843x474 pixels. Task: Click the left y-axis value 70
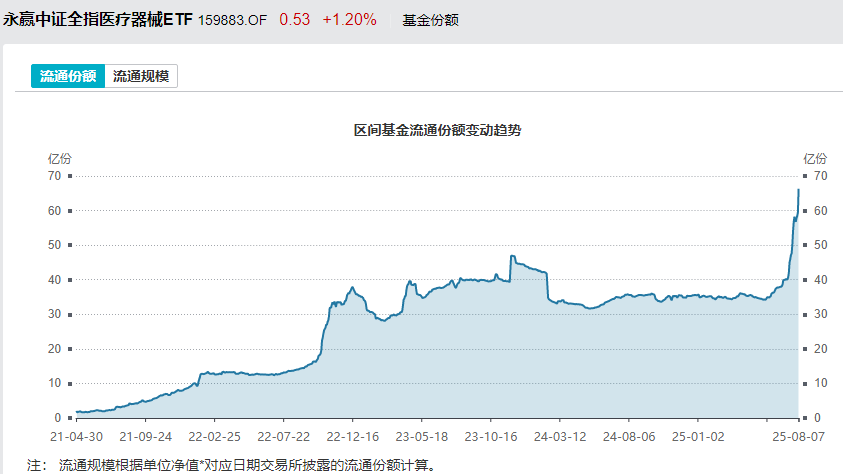point(54,176)
